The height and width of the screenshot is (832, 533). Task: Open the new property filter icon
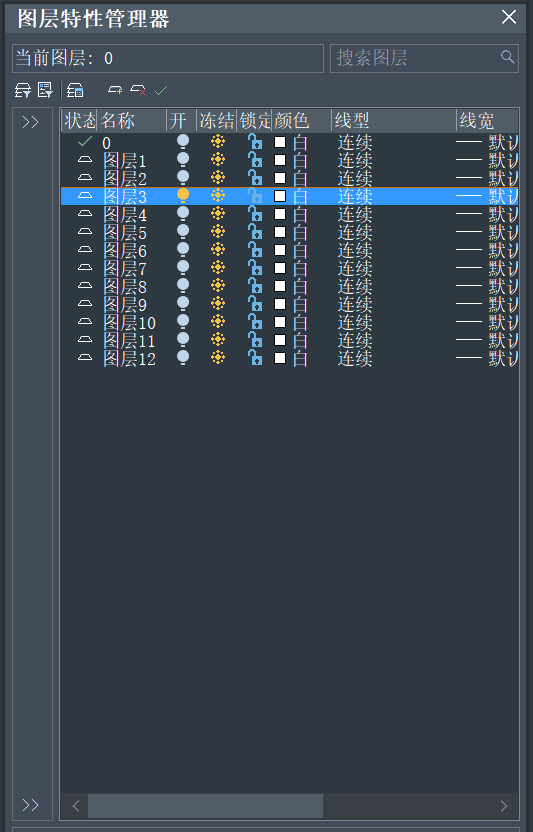tap(22, 90)
